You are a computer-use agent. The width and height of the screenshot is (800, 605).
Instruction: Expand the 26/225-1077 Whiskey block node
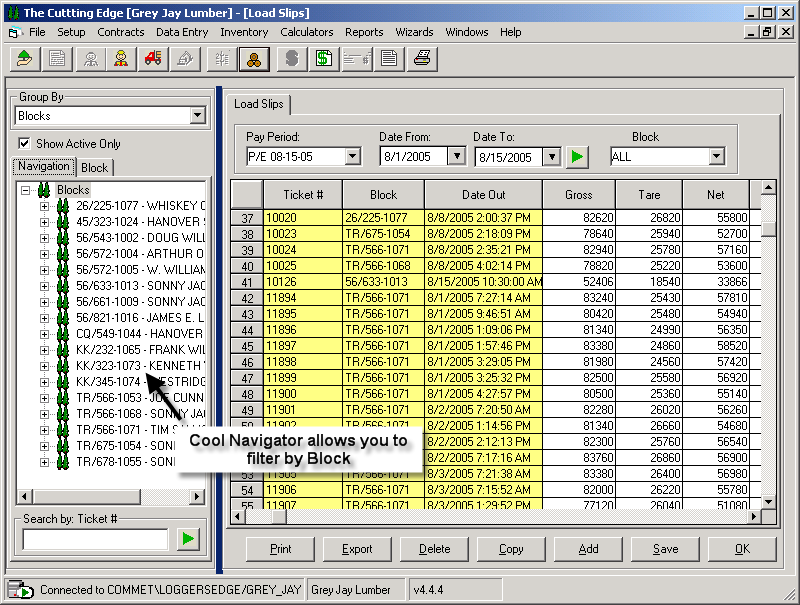coord(45,207)
